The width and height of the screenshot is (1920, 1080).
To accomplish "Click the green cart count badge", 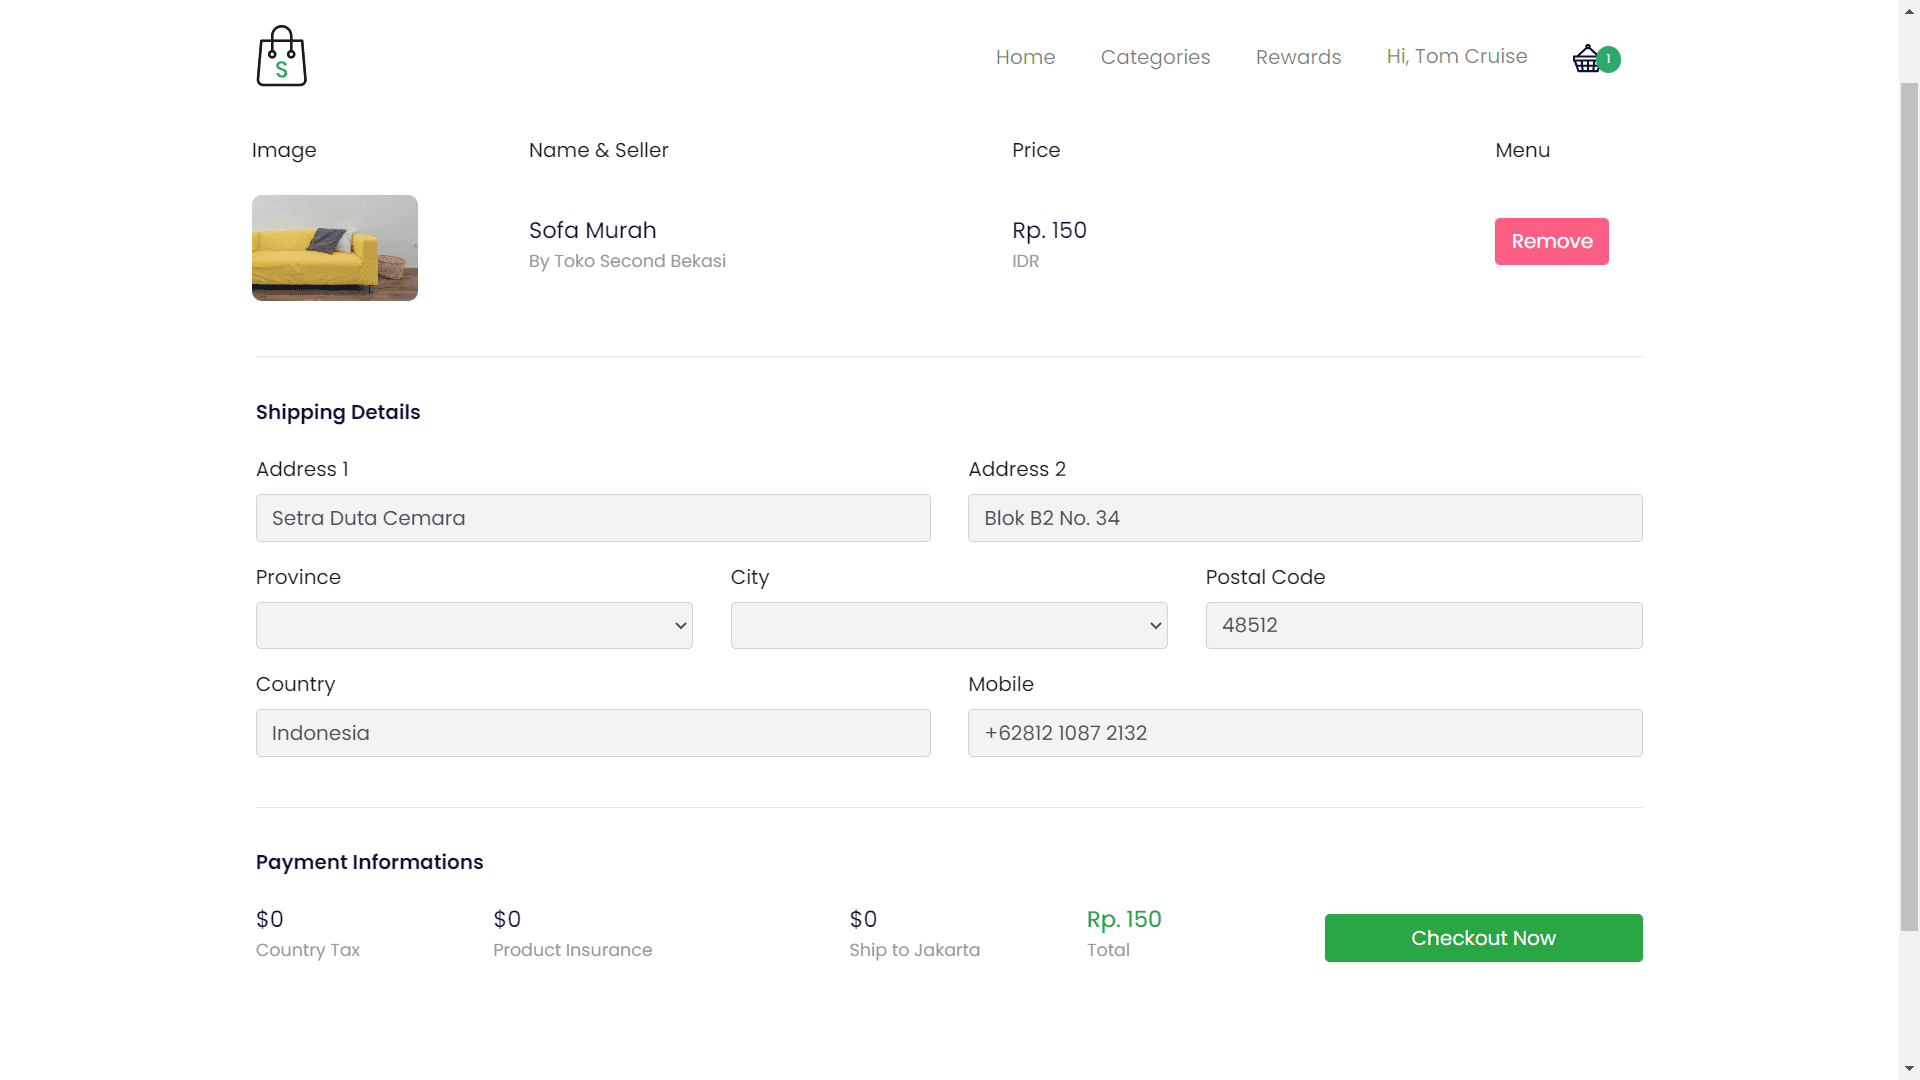I will [1608, 59].
